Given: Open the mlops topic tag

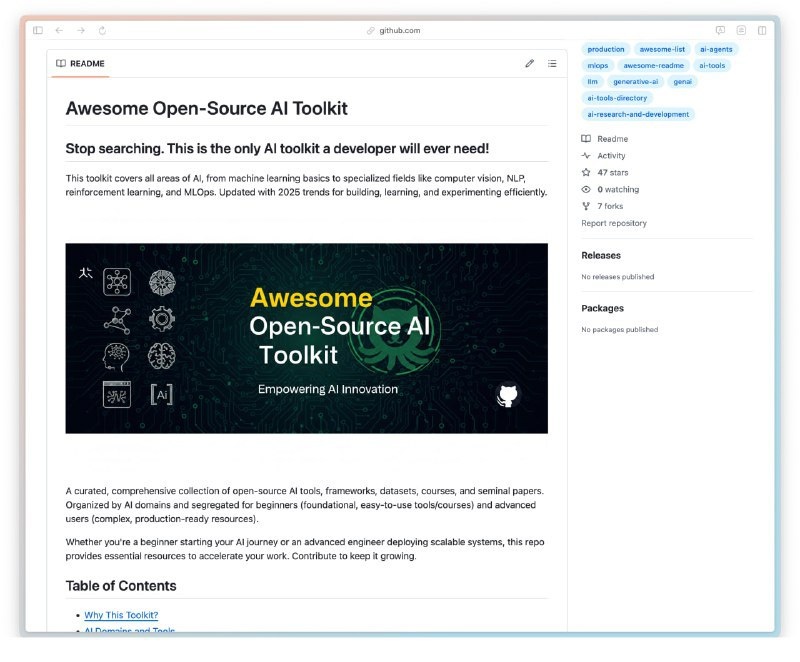Looking at the screenshot, I should point(597,65).
